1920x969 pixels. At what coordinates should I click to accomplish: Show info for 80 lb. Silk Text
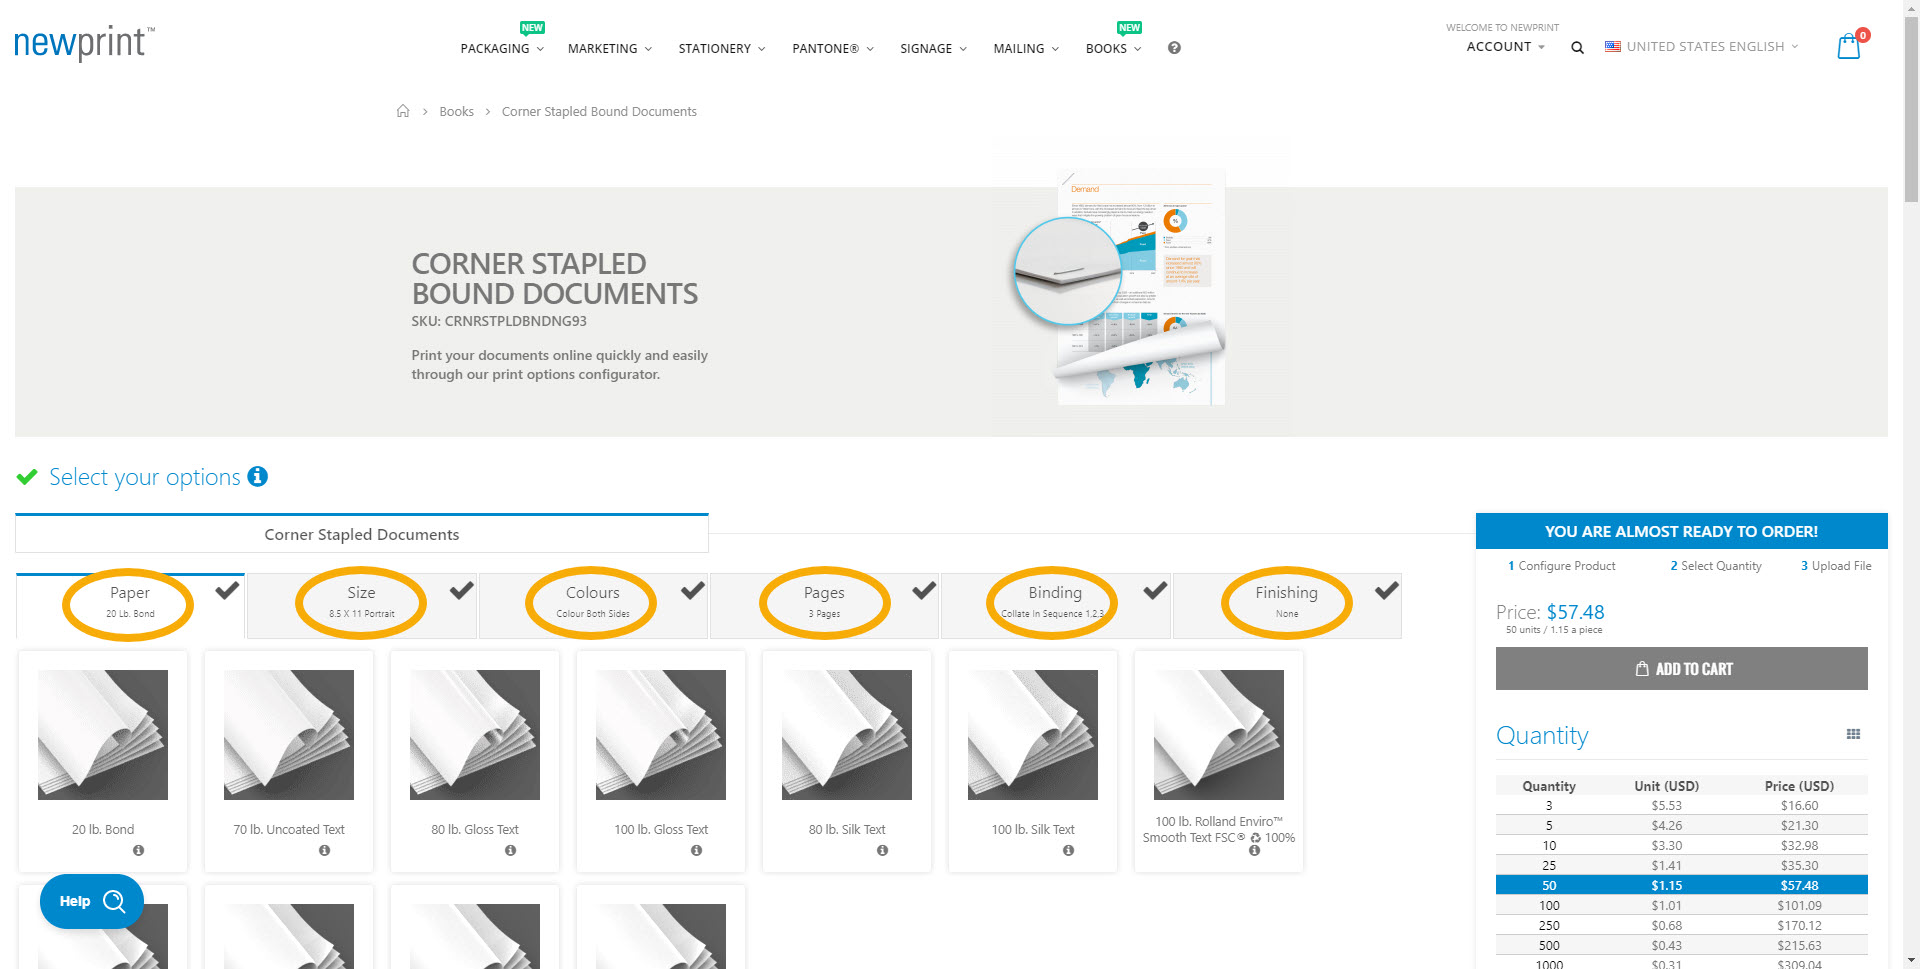(883, 850)
